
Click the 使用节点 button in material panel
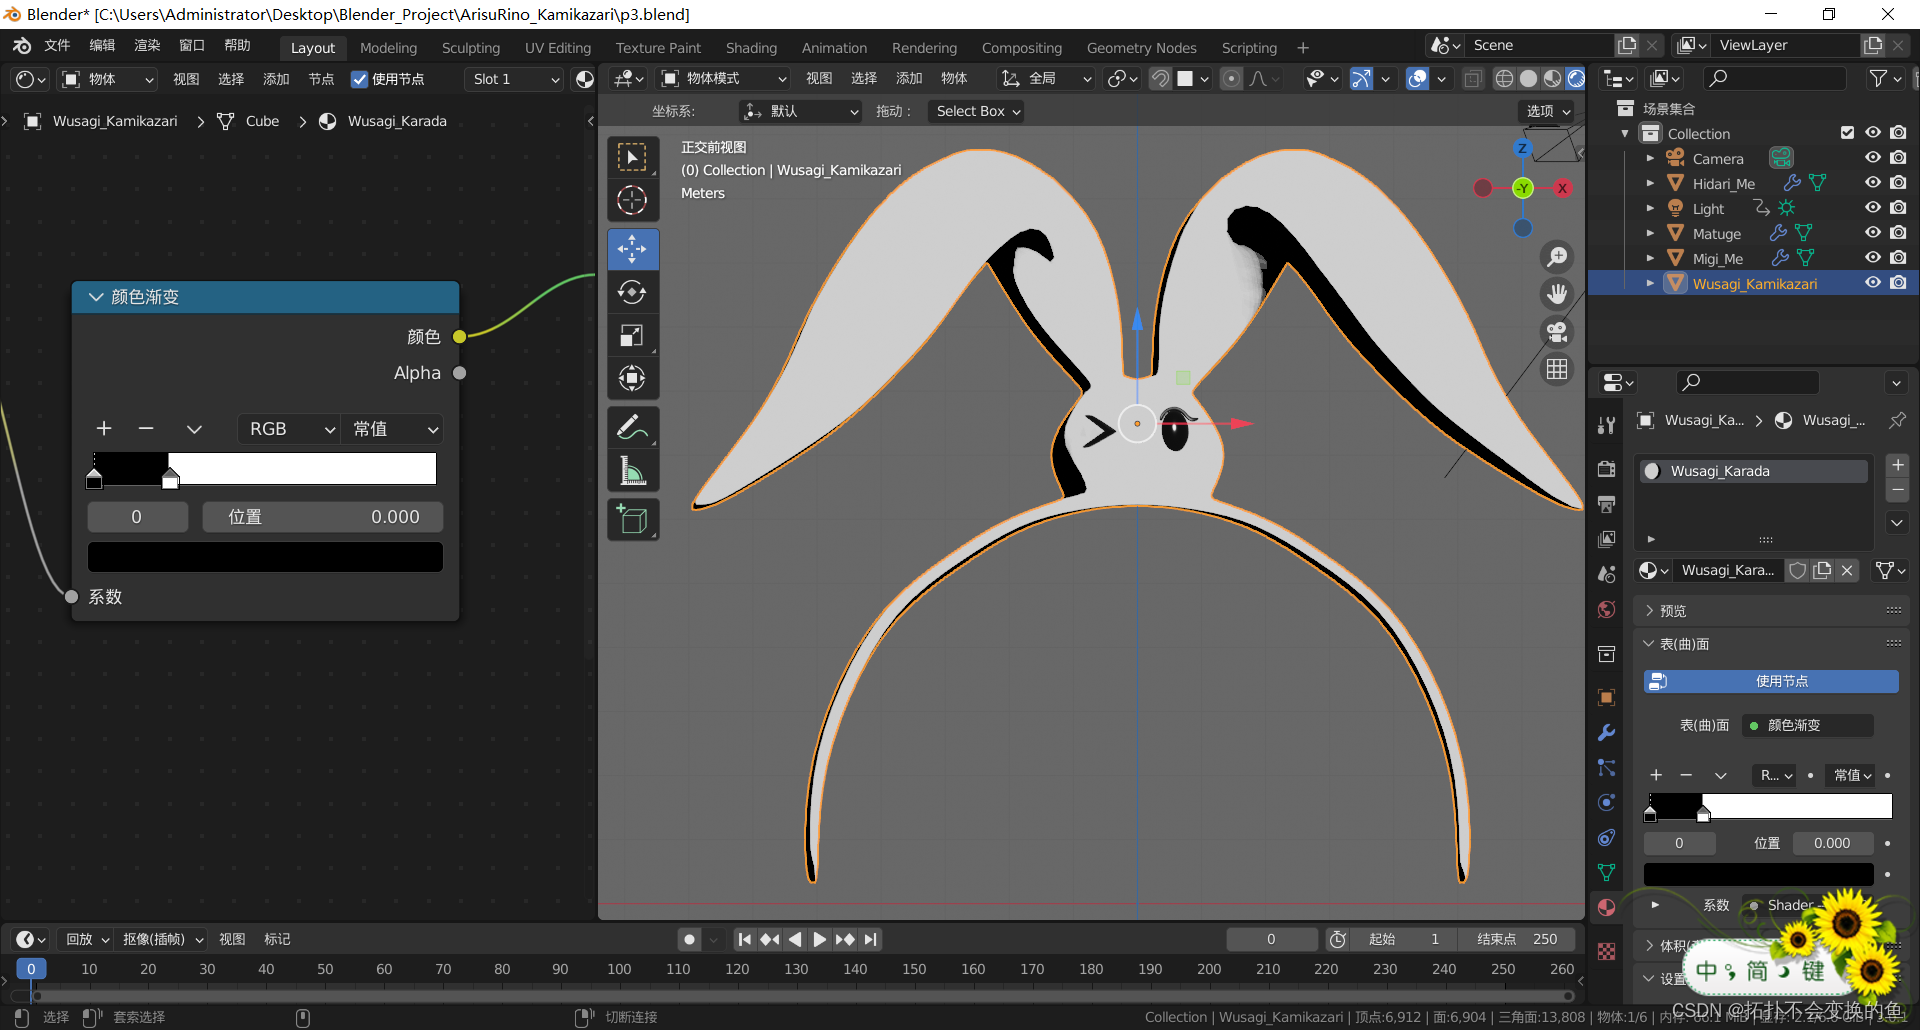(x=1770, y=681)
